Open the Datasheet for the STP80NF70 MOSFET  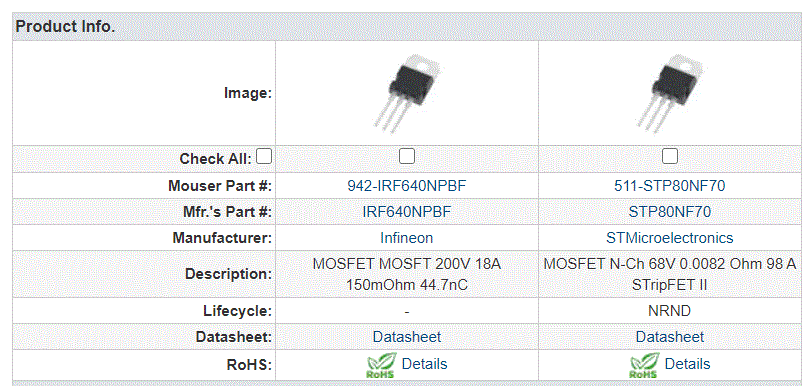[x=670, y=337]
